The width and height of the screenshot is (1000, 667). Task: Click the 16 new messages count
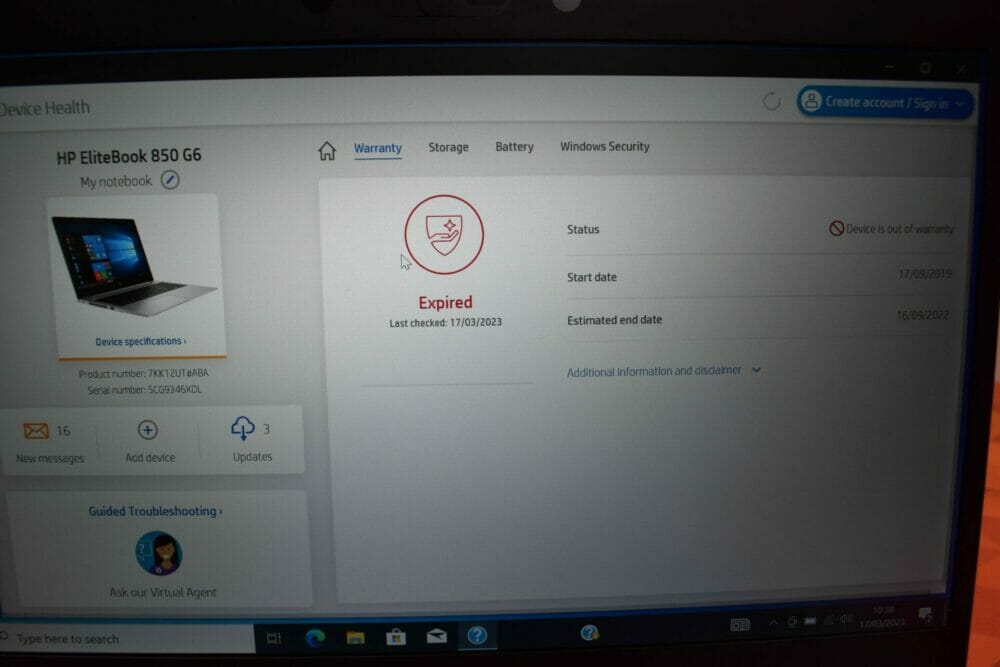tap(63, 431)
